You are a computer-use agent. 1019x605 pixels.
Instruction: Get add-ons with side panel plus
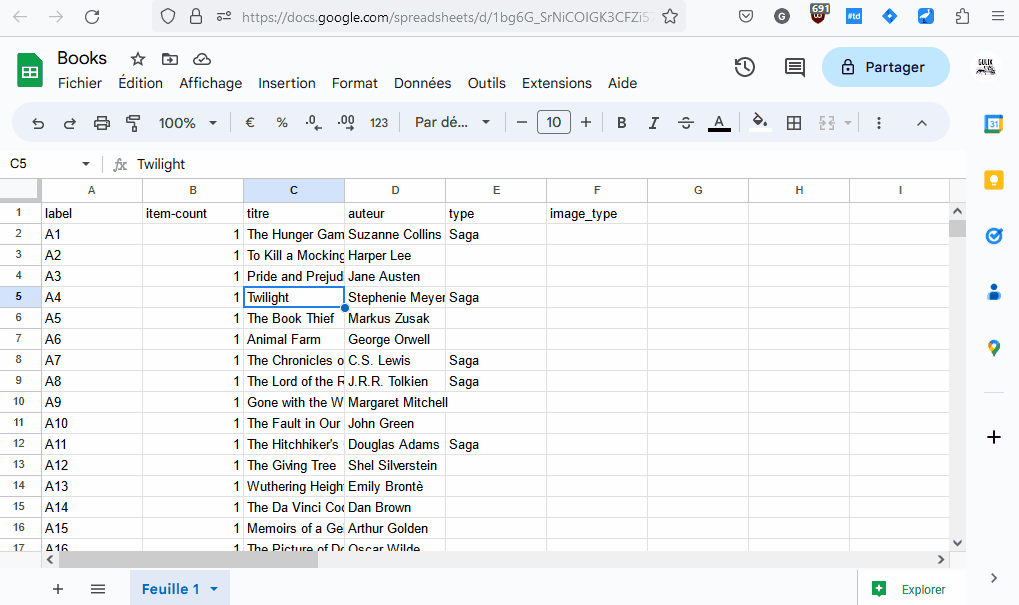click(994, 437)
